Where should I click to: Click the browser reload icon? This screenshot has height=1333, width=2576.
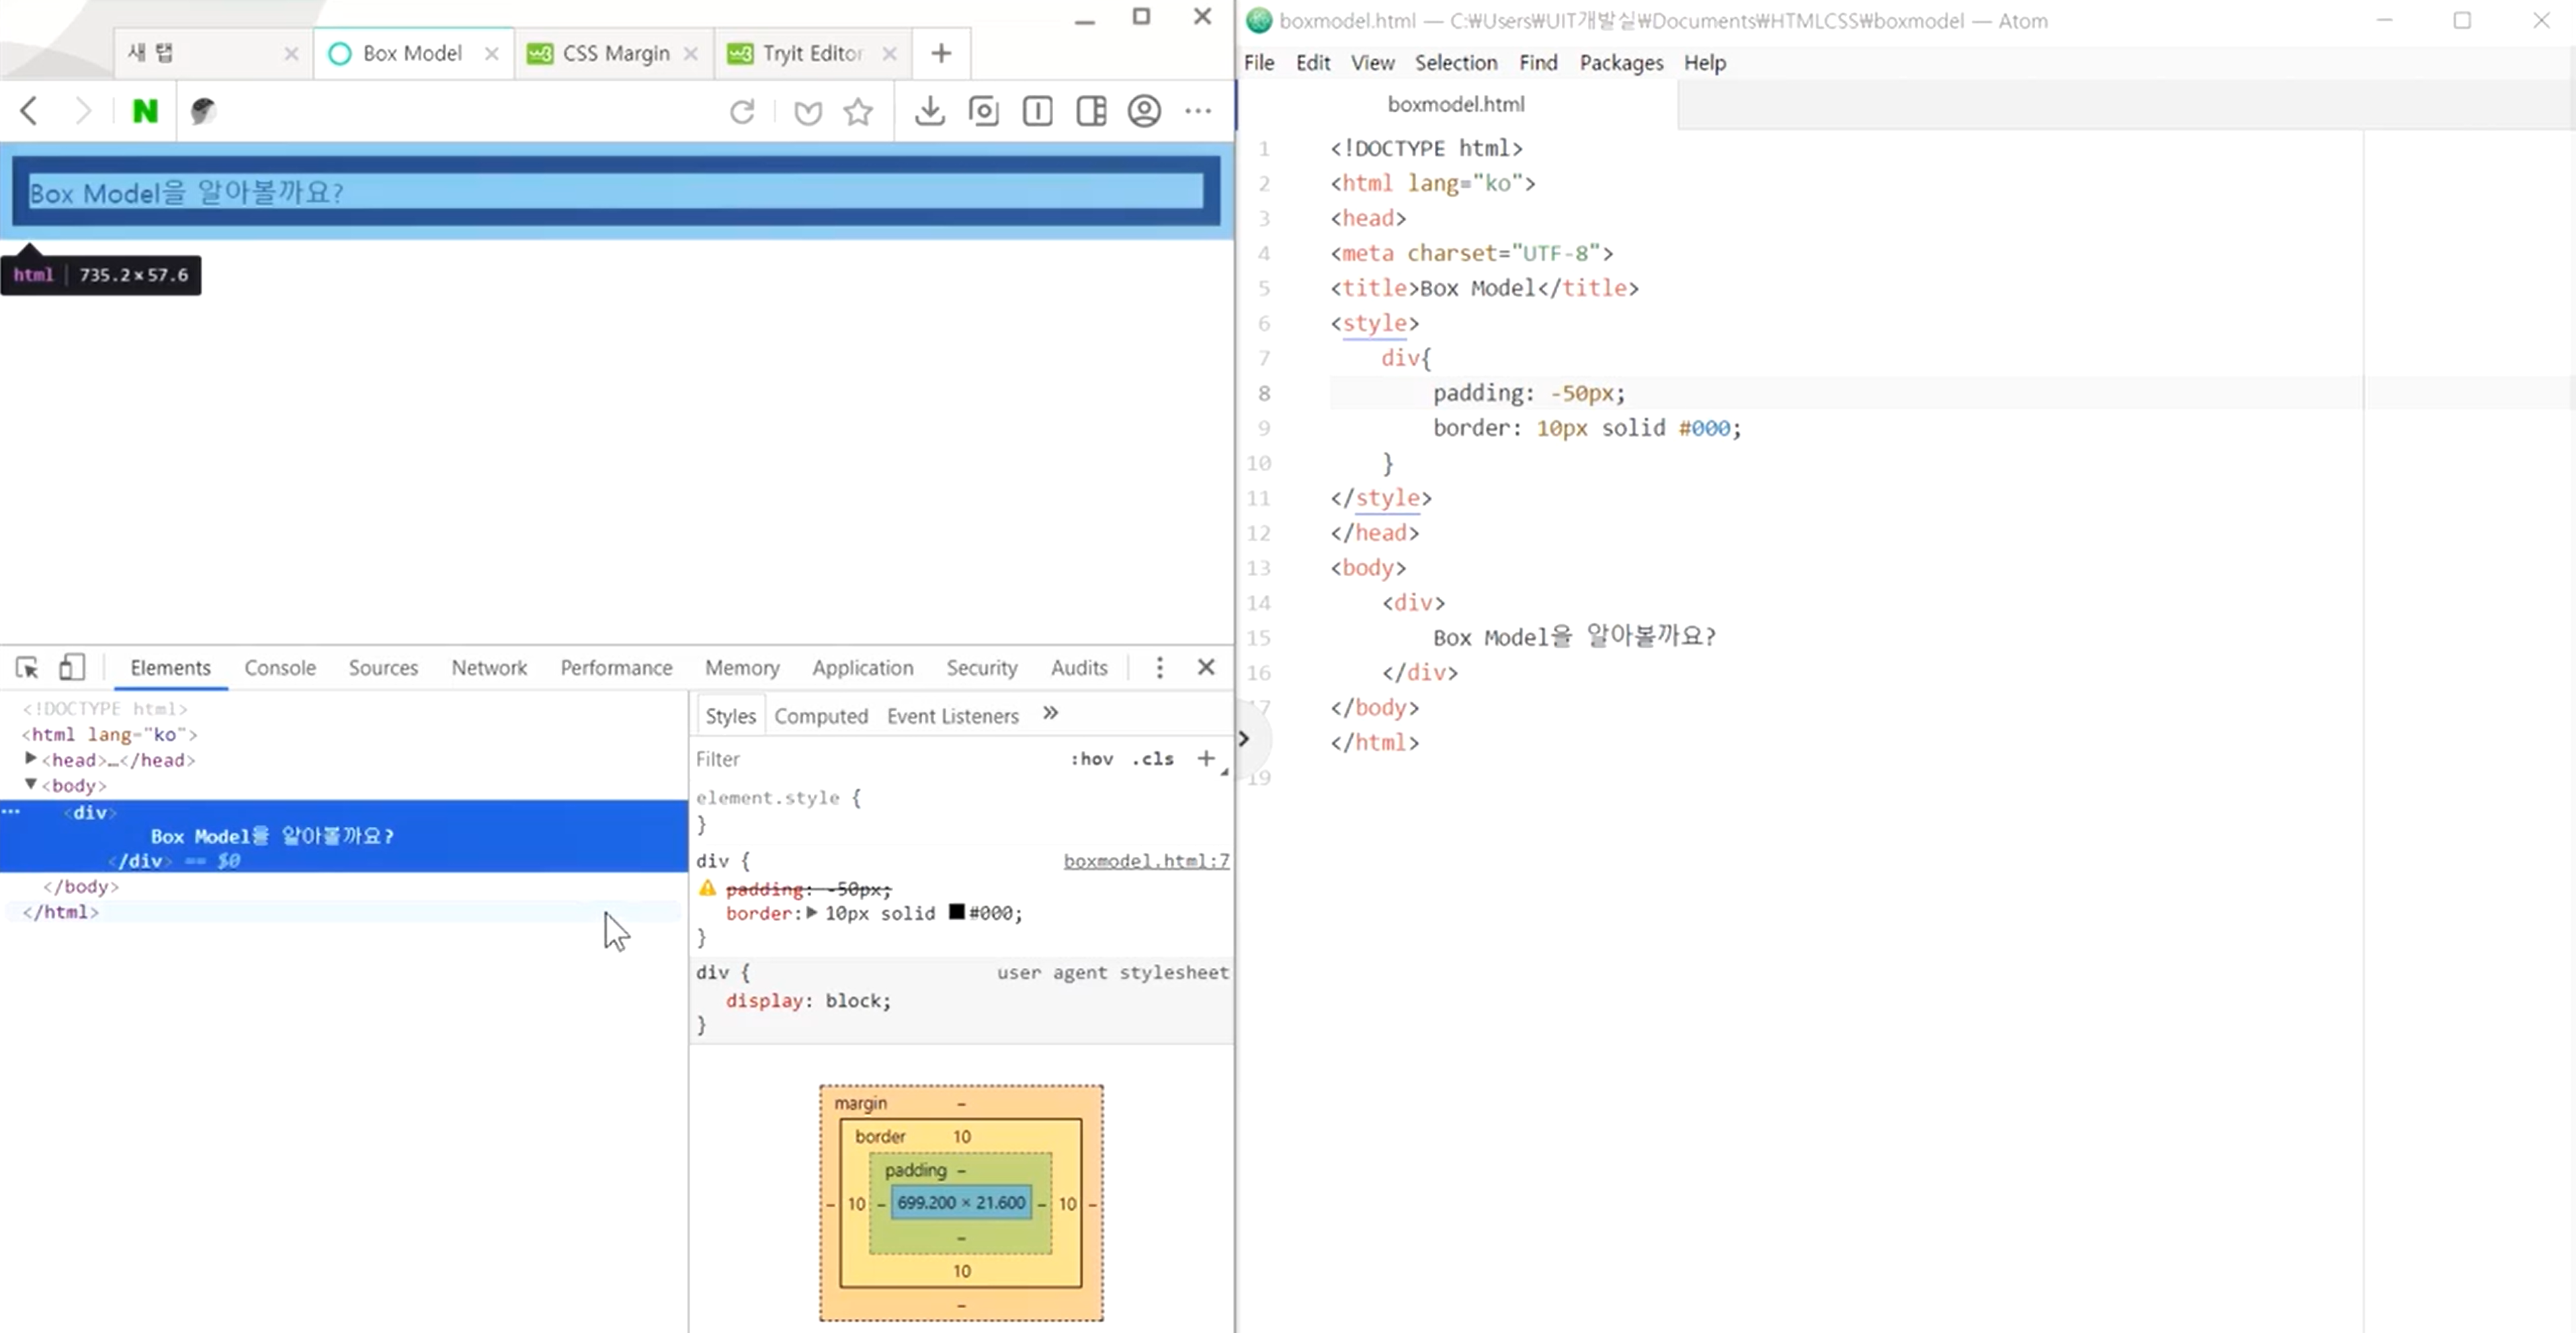click(742, 111)
